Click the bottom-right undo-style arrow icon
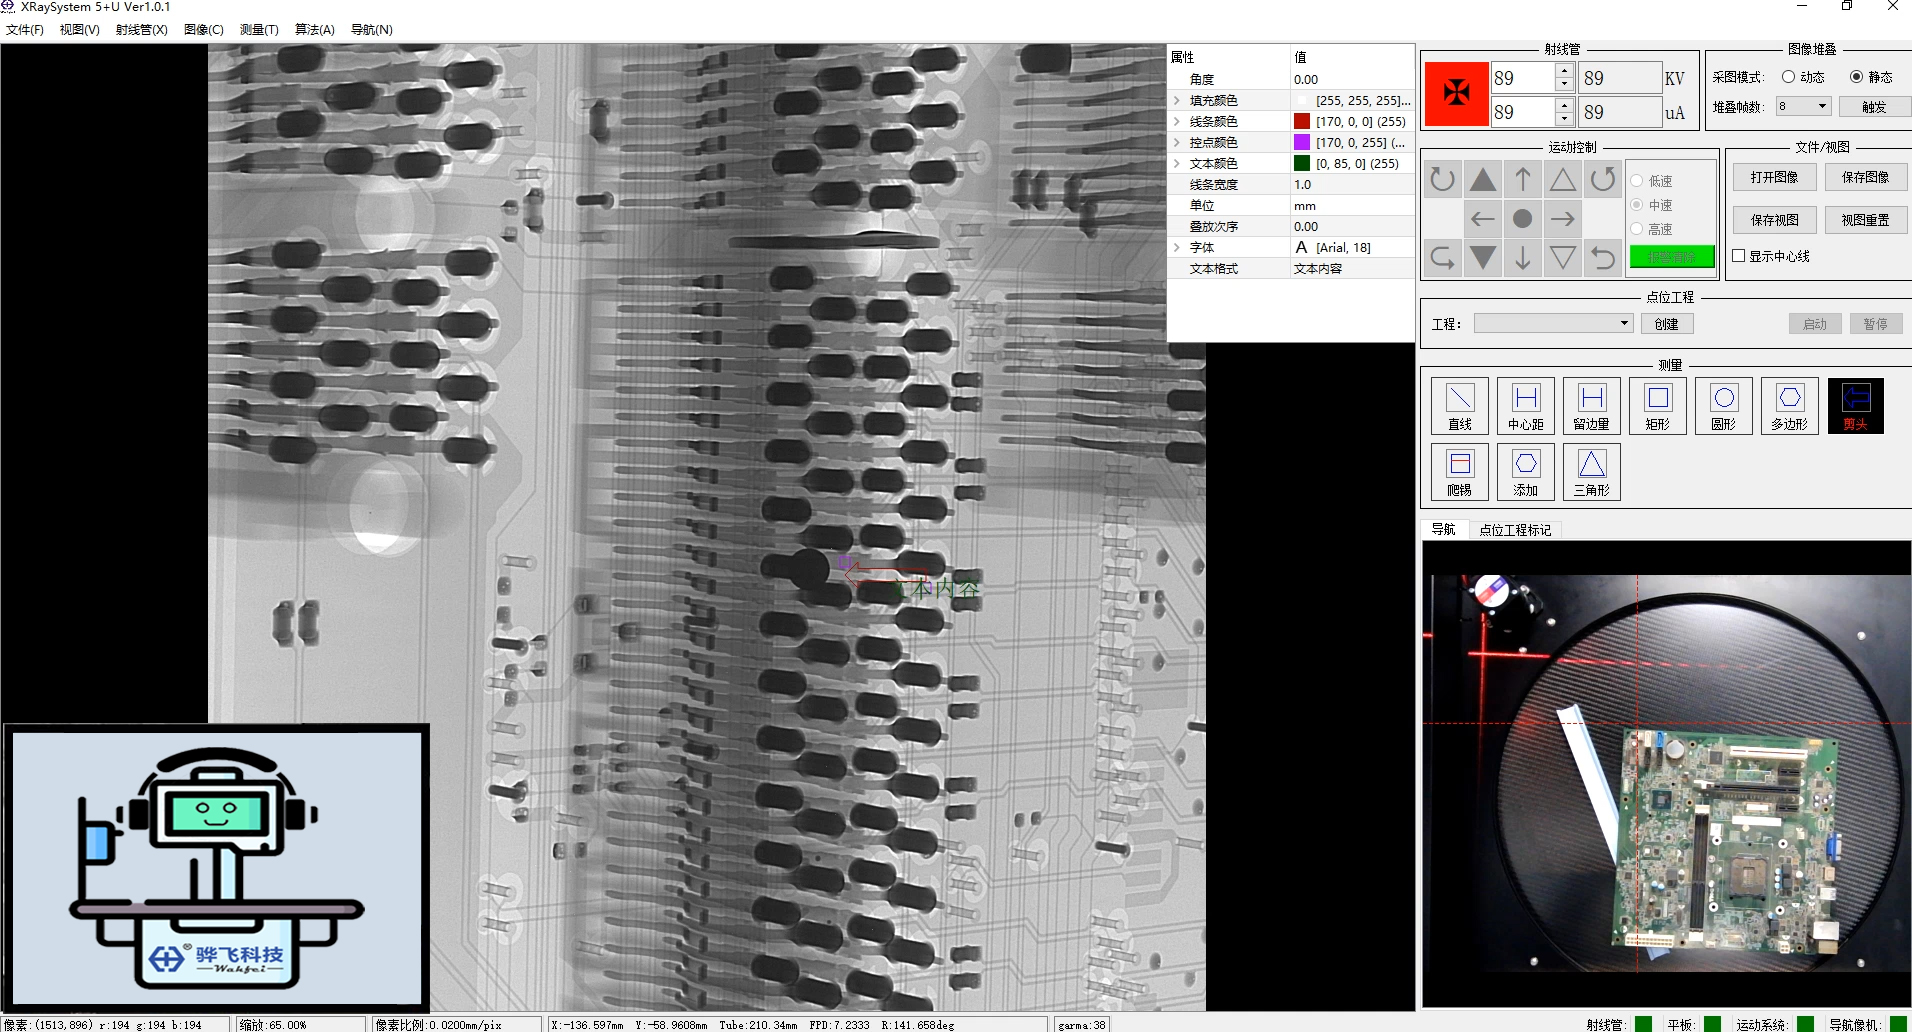Screen dimensions: 1912x1032 pyautogui.click(x=1603, y=258)
